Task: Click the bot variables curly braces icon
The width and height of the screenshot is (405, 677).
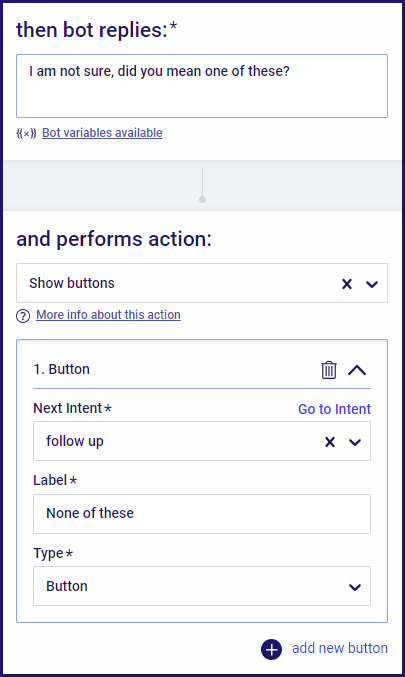Action: click(x=26, y=133)
